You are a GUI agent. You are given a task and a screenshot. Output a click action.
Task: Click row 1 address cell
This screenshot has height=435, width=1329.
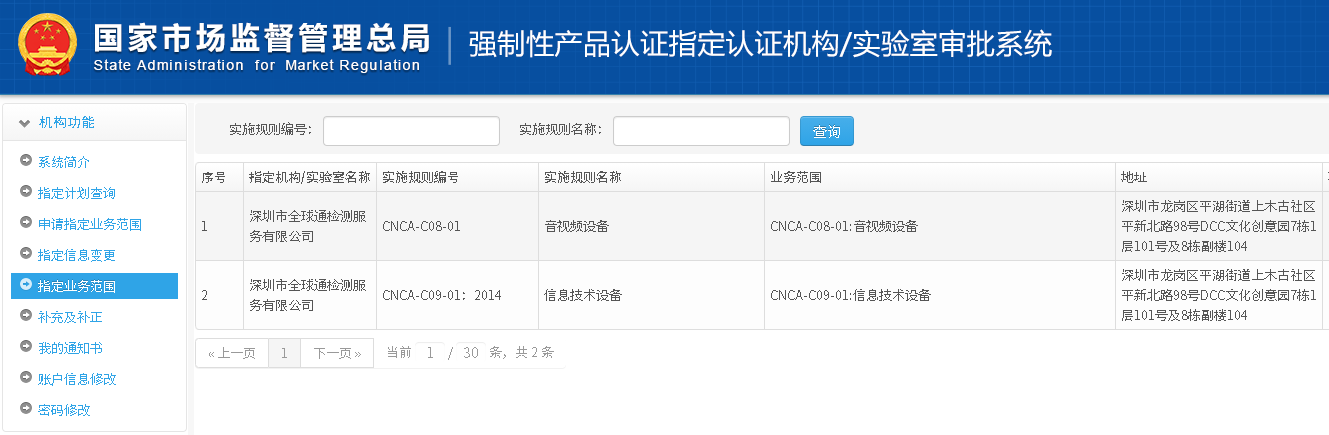click(x=1219, y=226)
